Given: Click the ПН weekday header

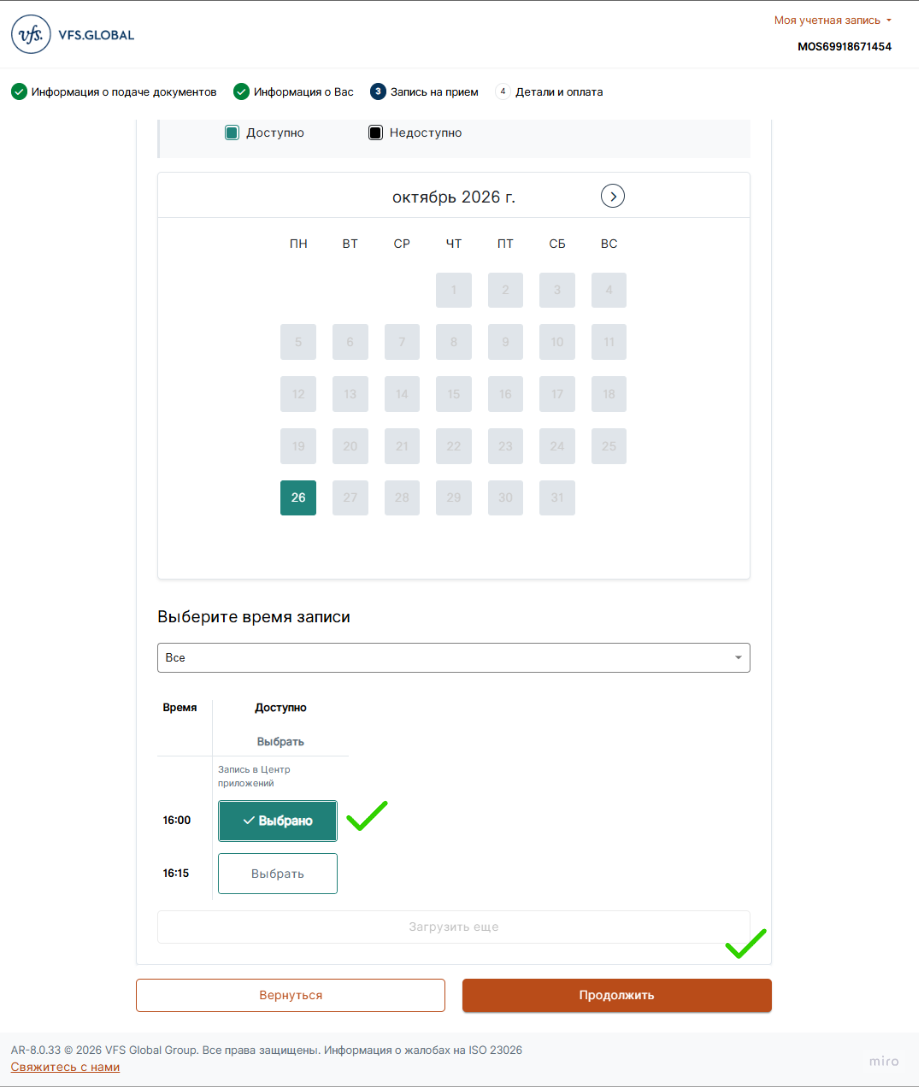Looking at the screenshot, I should pos(298,243).
